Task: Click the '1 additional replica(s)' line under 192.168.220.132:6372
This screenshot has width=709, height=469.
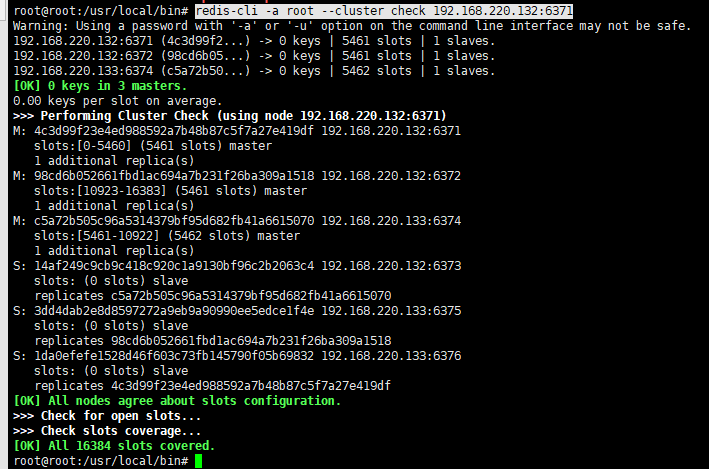Action: [114, 206]
